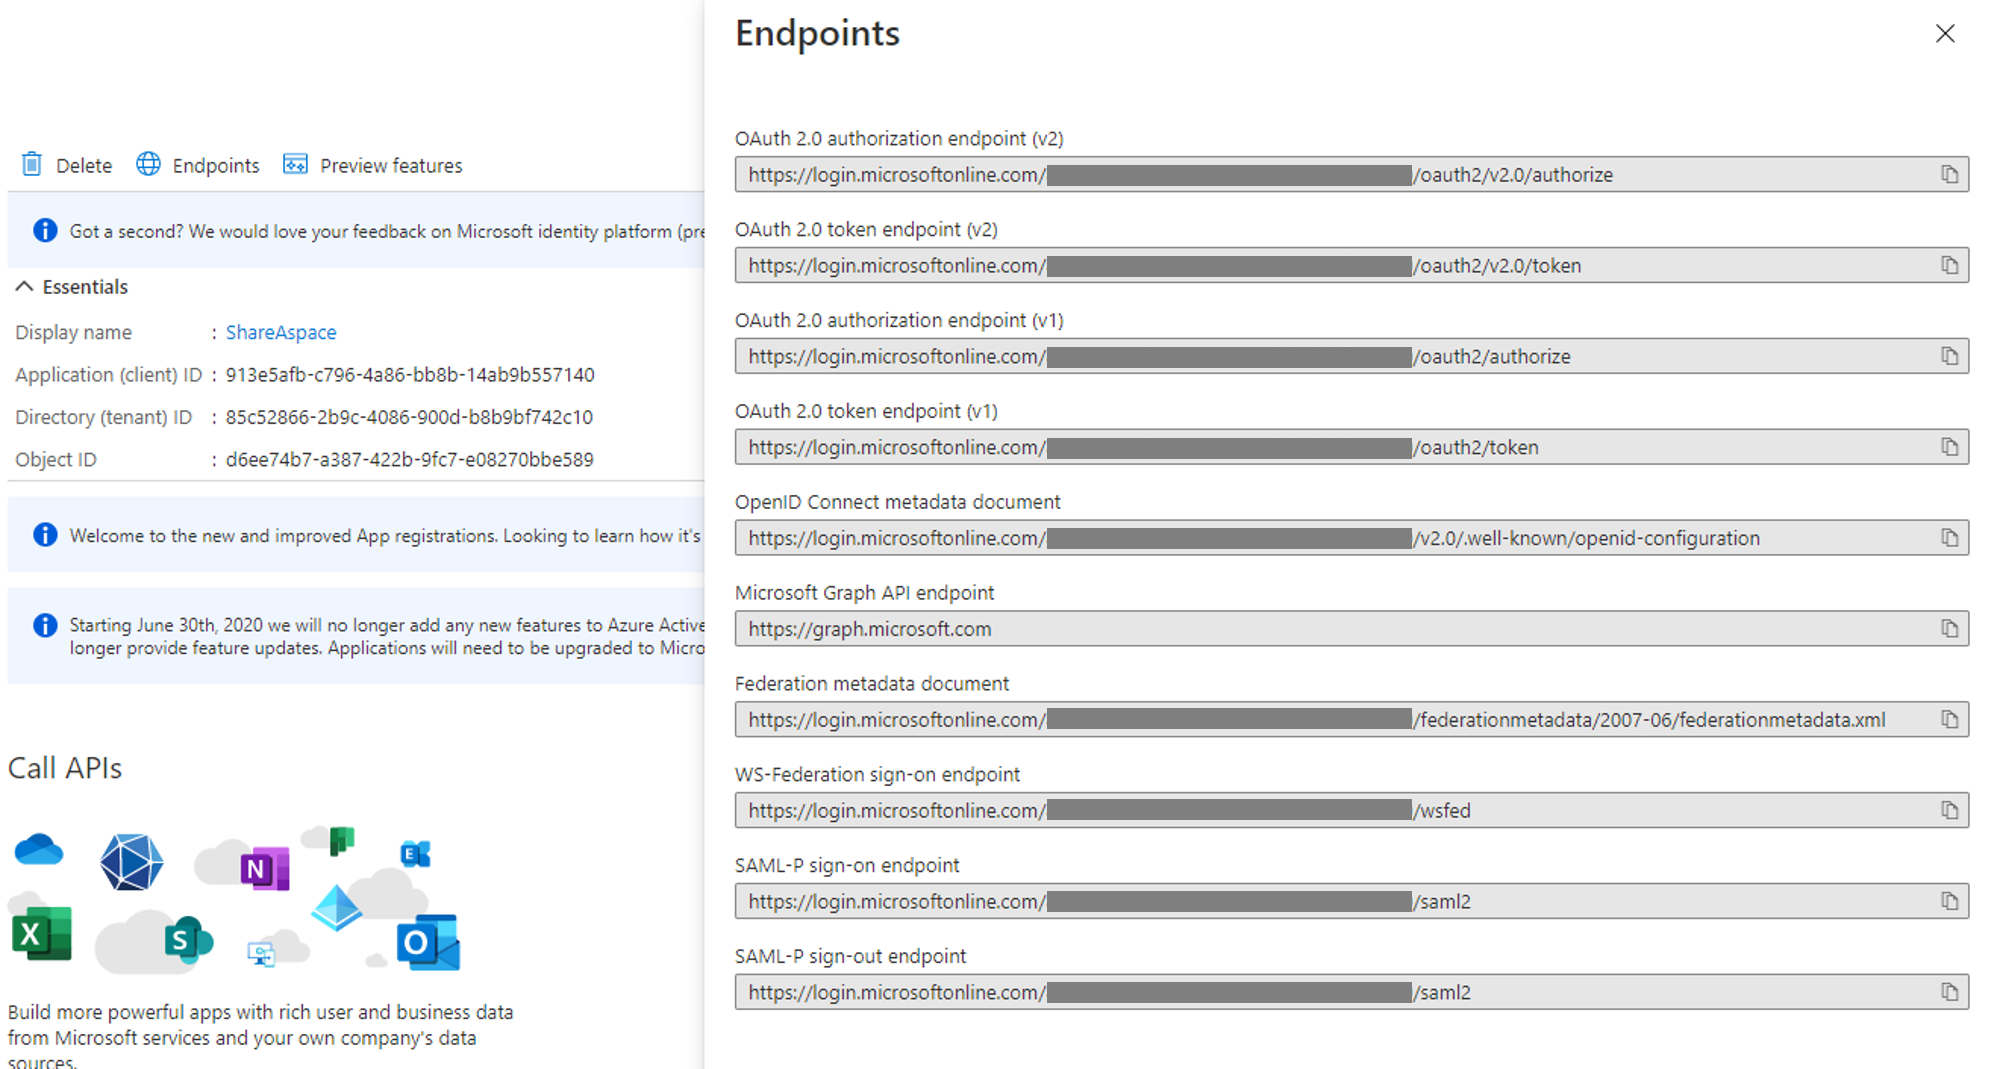Copy the SAML-P sign-out endpoint
The width and height of the screenshot is (2000, 1069).
(x=1949, y=992)
